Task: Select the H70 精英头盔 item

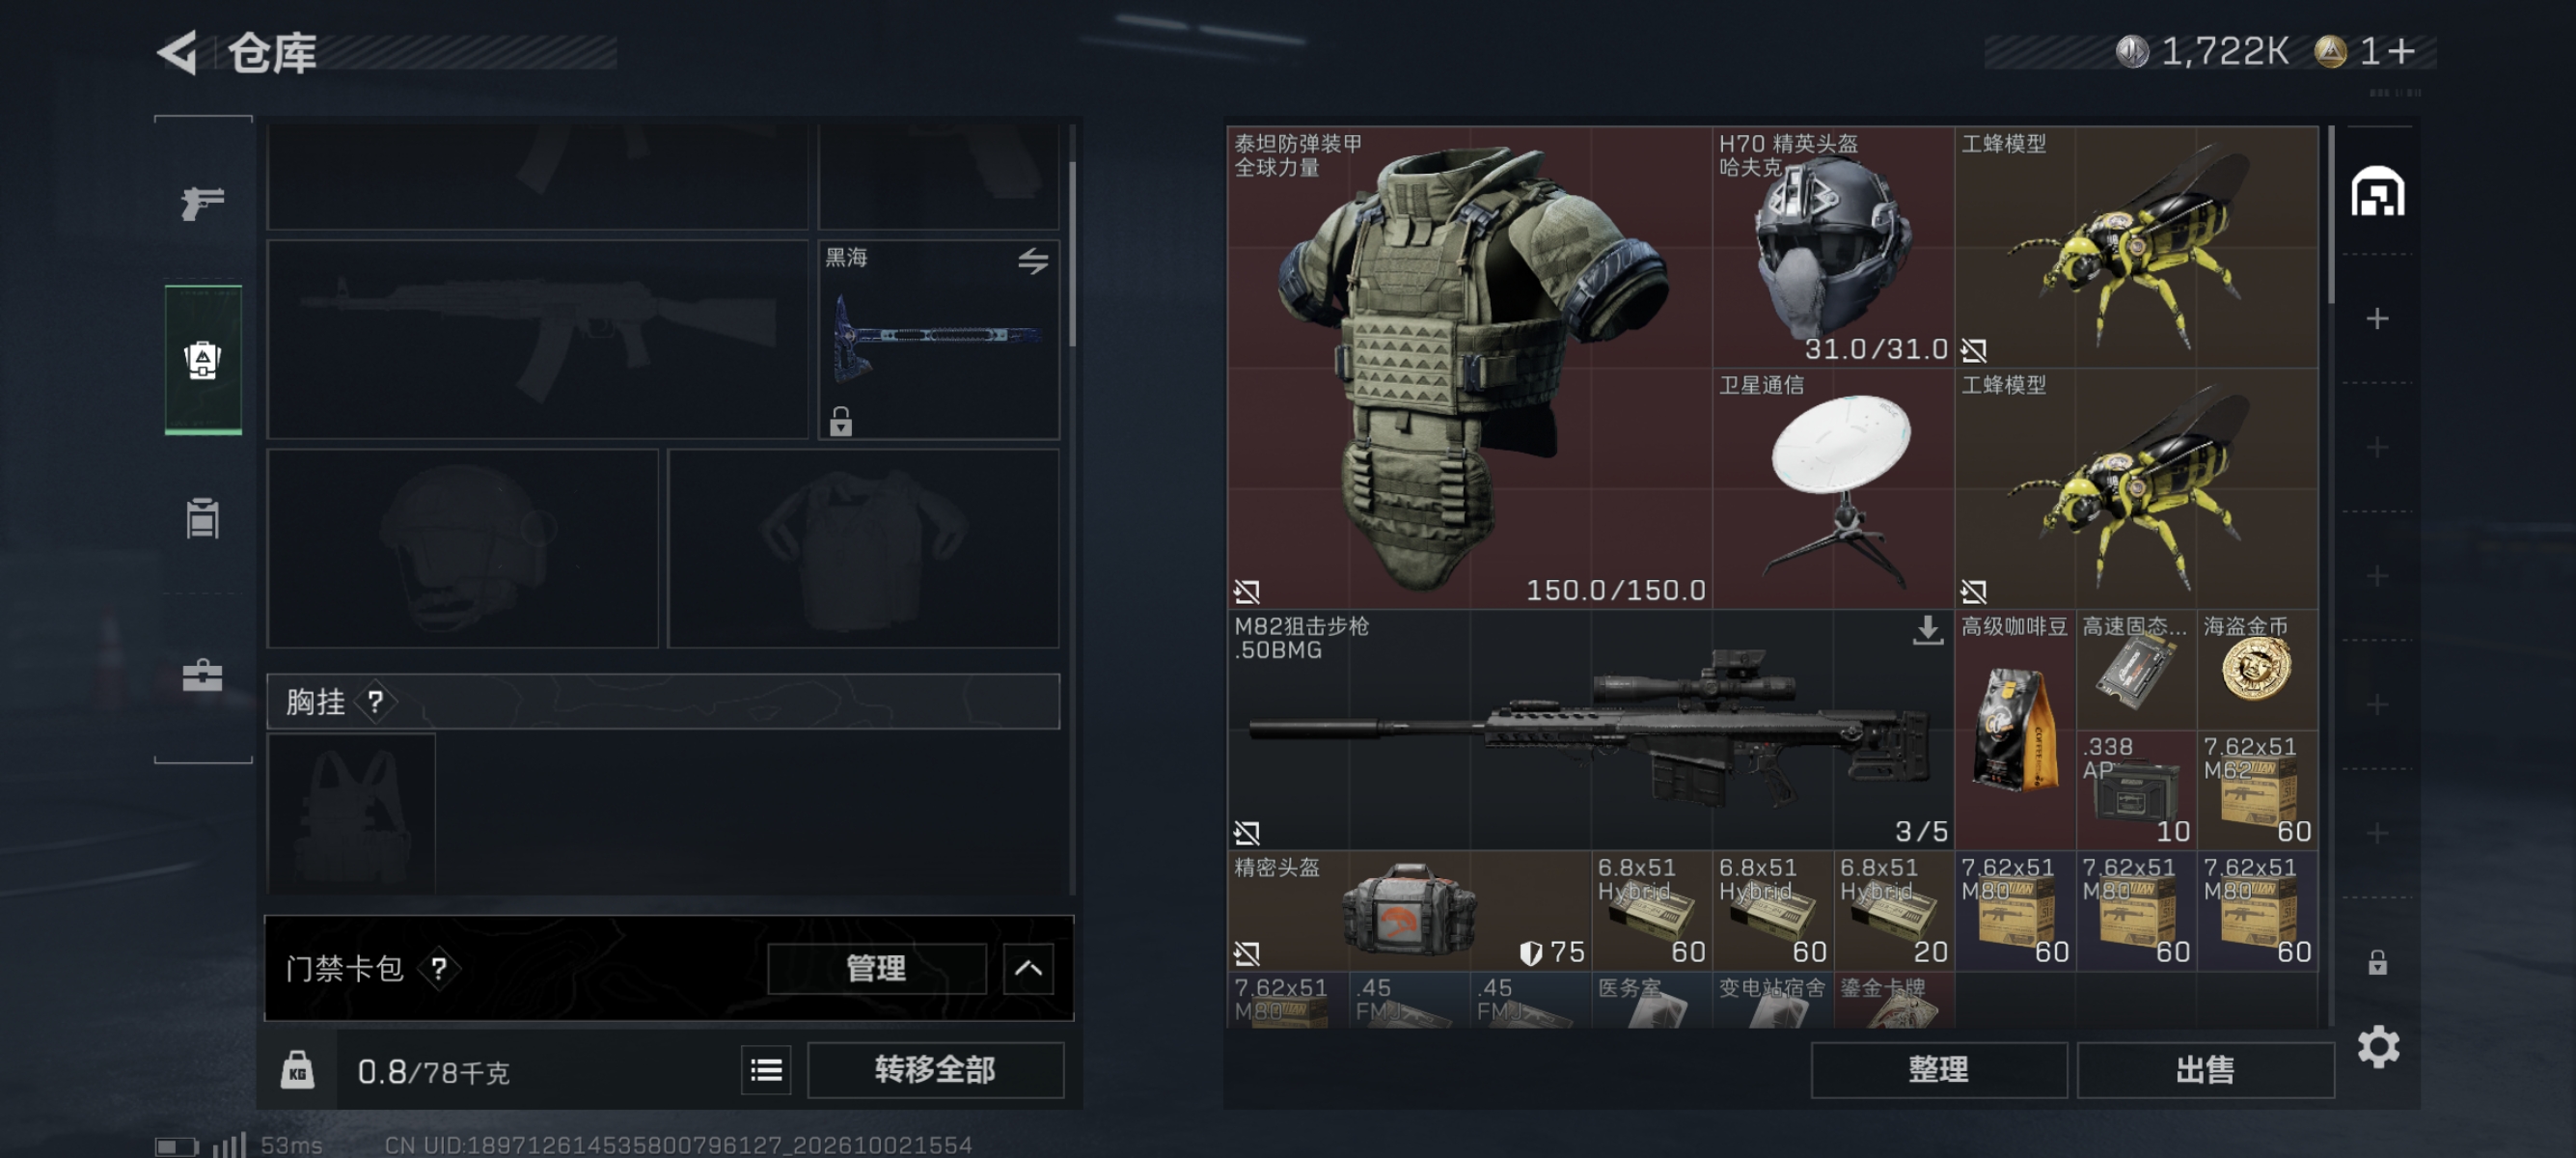Action: (x=1833, y=247)
